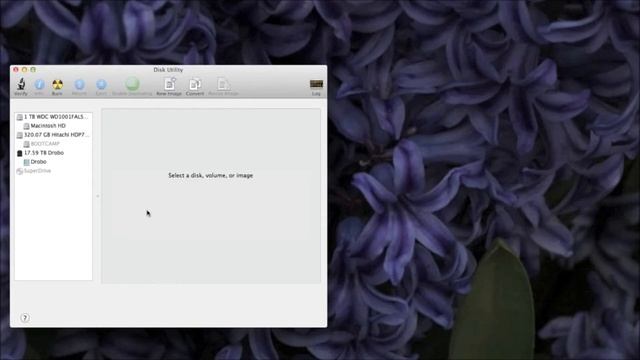
Task: Click the Info toolbar icon
Action: (39, 84)
